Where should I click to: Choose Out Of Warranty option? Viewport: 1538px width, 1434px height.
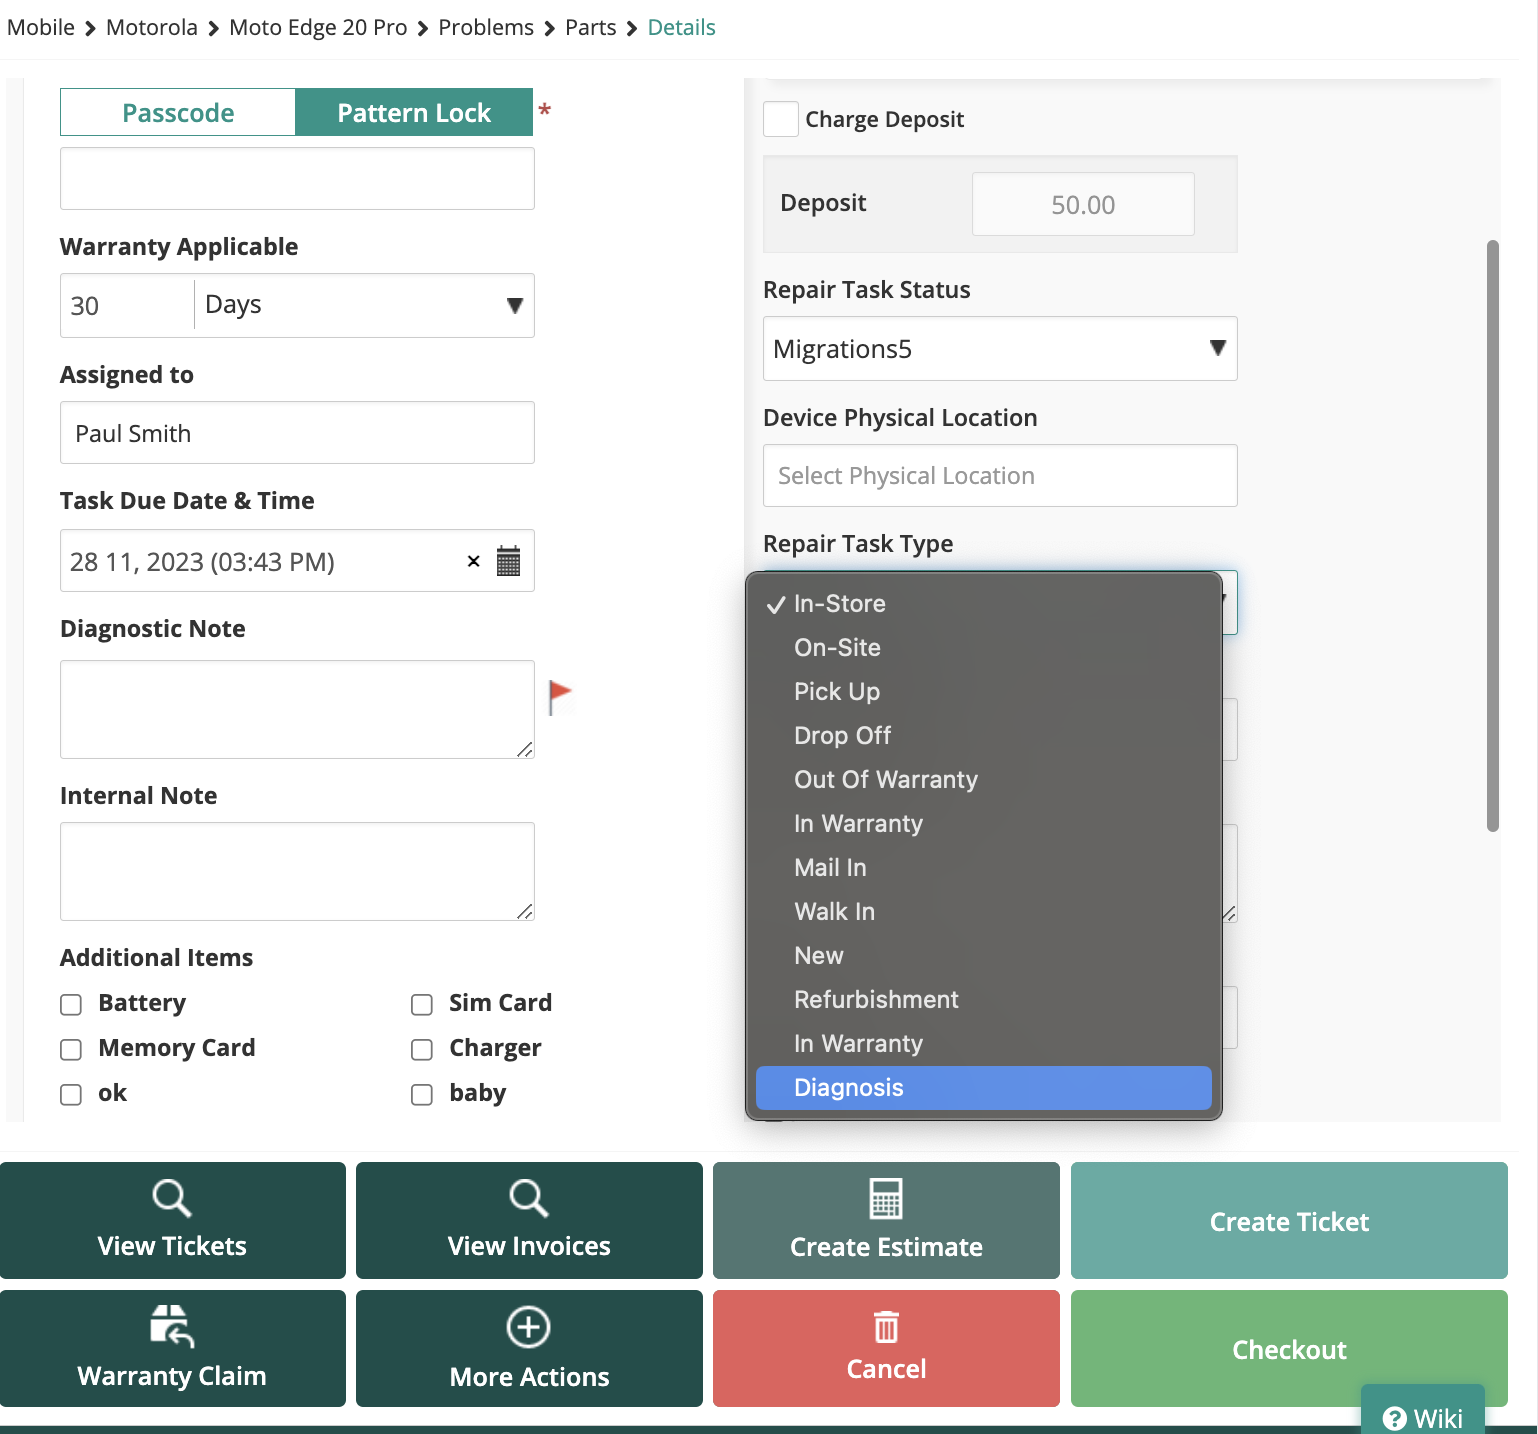coord(984,779)
